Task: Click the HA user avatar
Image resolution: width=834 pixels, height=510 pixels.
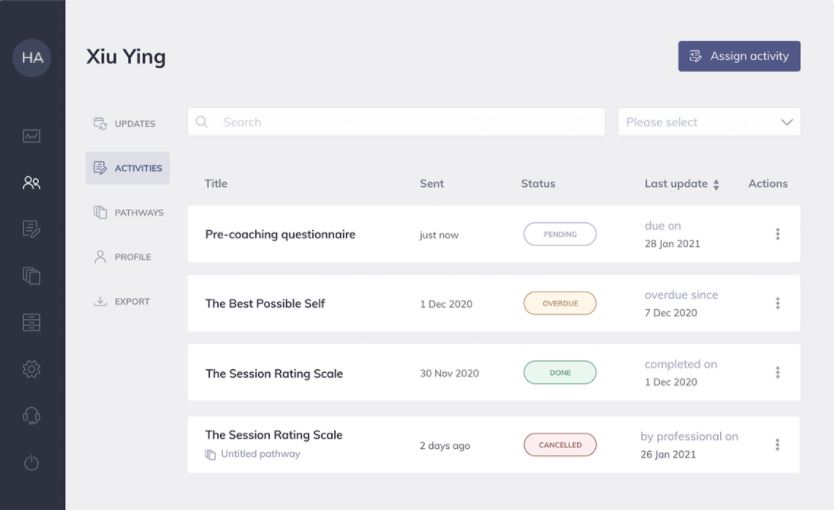Action: tap(32, 57)
